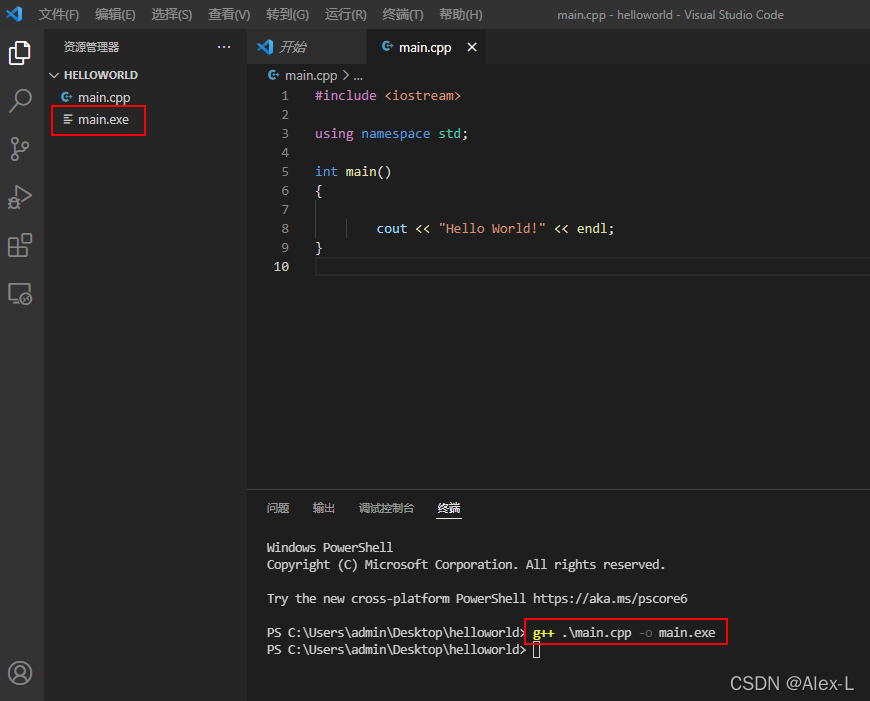Click the Remote Explorer icon in sidebar

coord(20,293)
